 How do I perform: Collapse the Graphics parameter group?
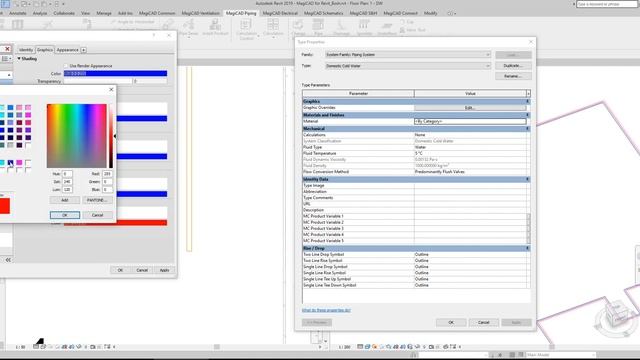(527, 101)
